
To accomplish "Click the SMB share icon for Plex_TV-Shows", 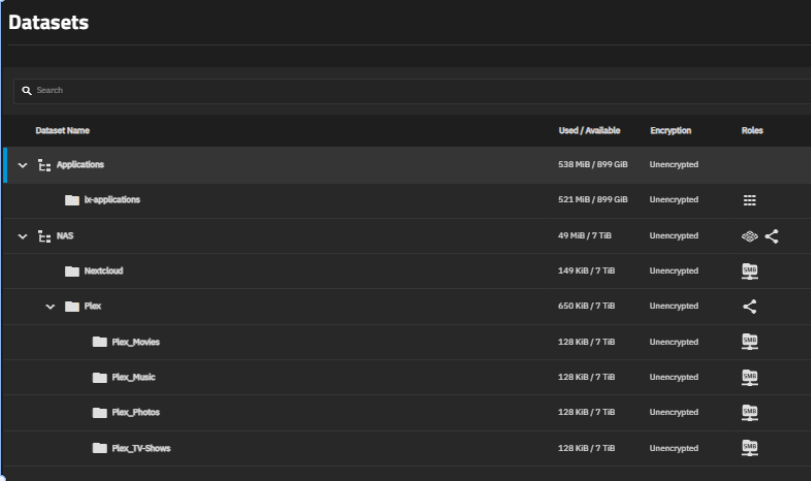I will click(x=749, y=447).
